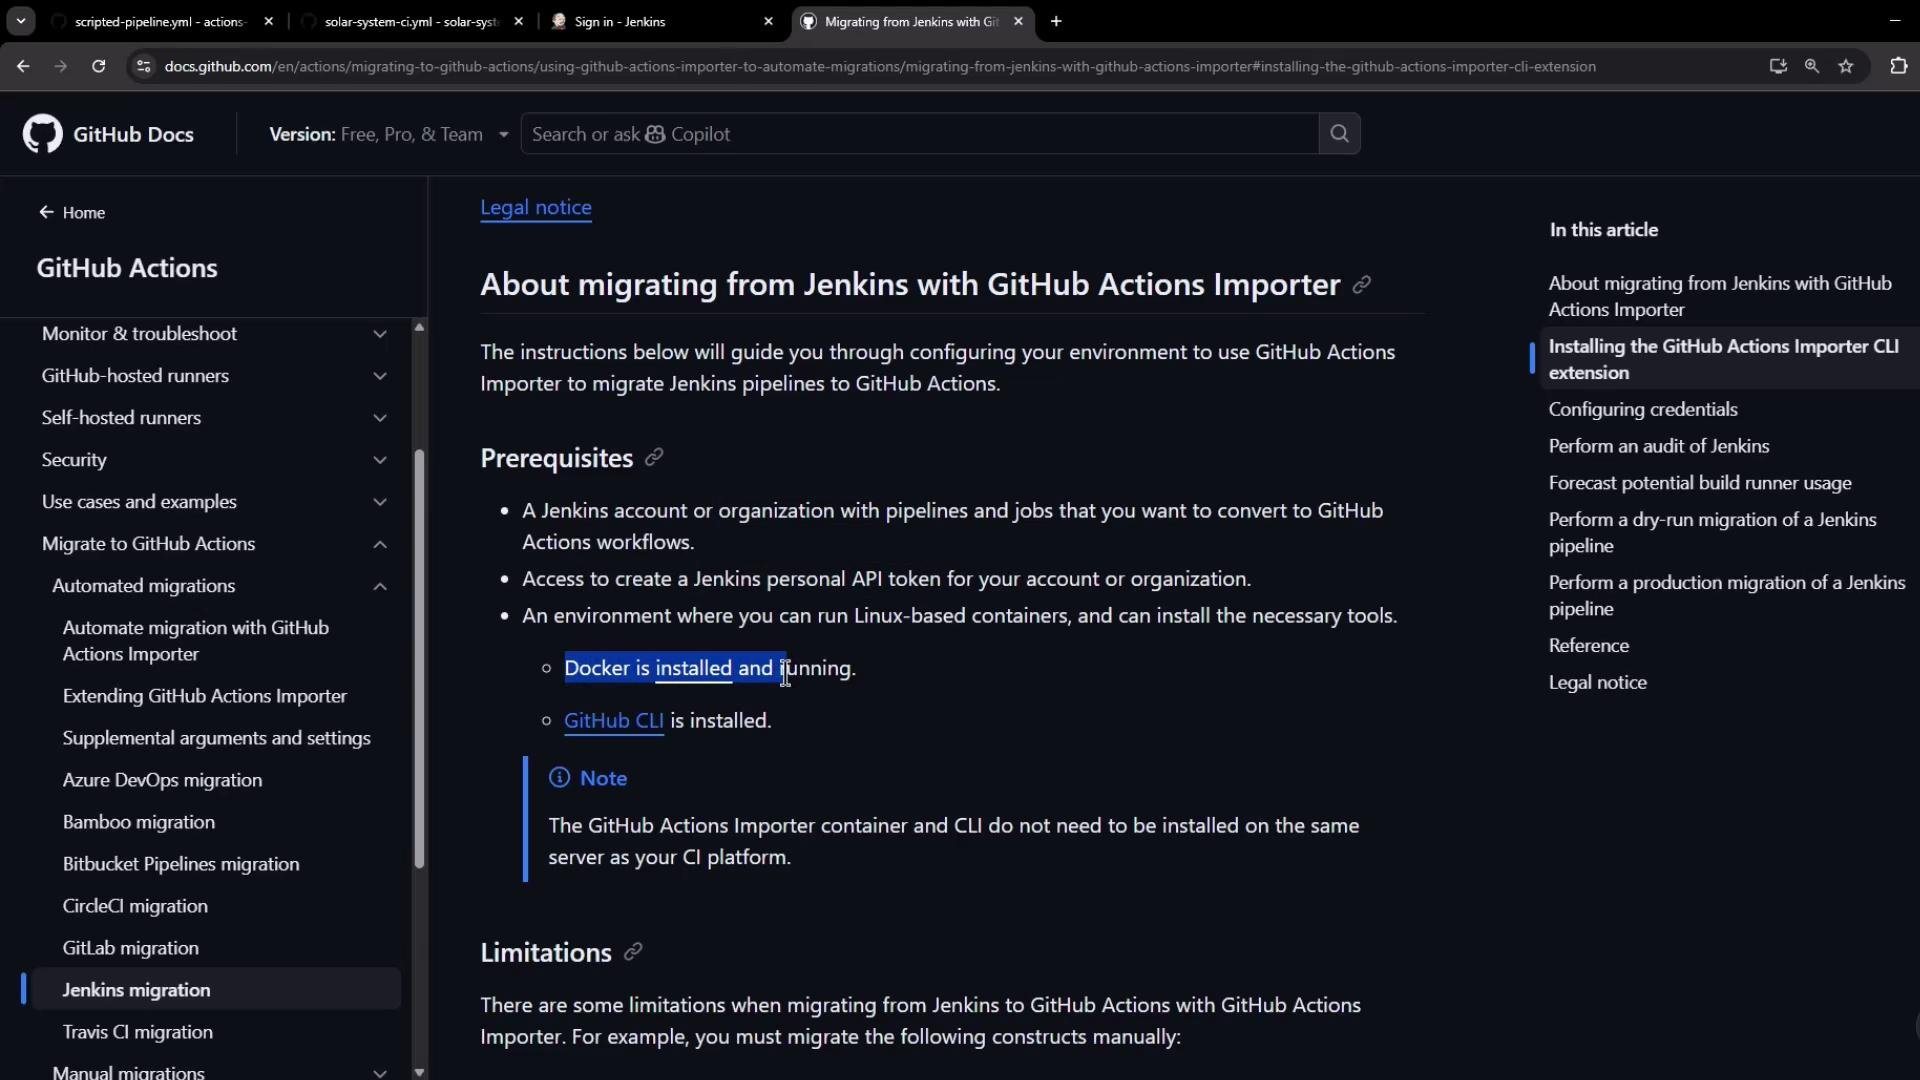The height and width of the screenshot is (1080, 1920).
Task: Copy anchor link icon beside Limitations
Action: [633, 952]
